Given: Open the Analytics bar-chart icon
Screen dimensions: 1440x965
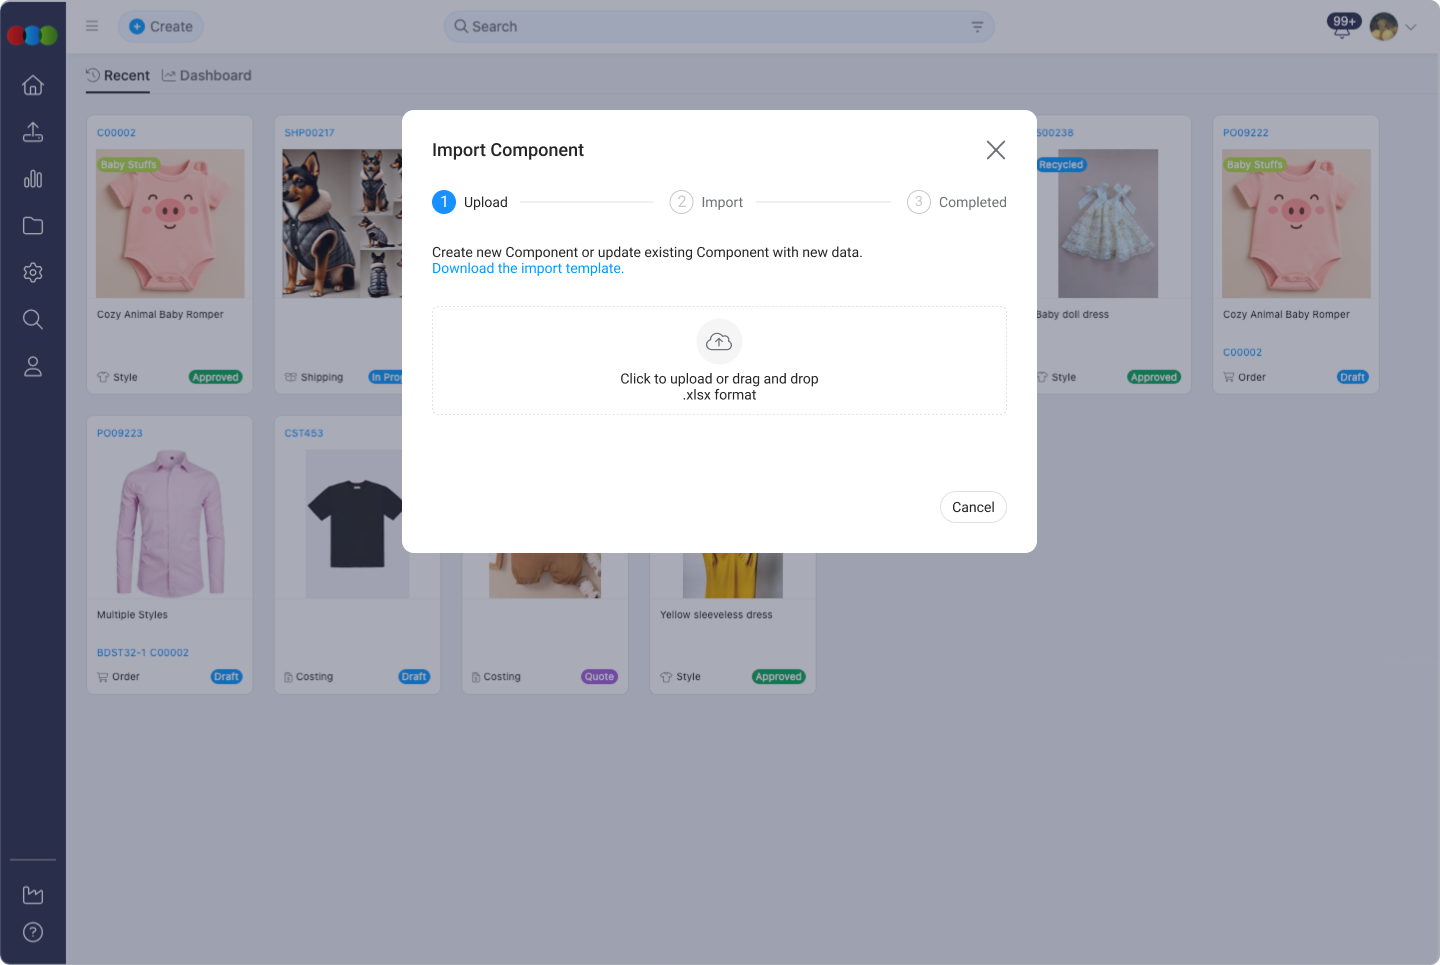Looking at the screenshot, I should [x=33, y=179].
